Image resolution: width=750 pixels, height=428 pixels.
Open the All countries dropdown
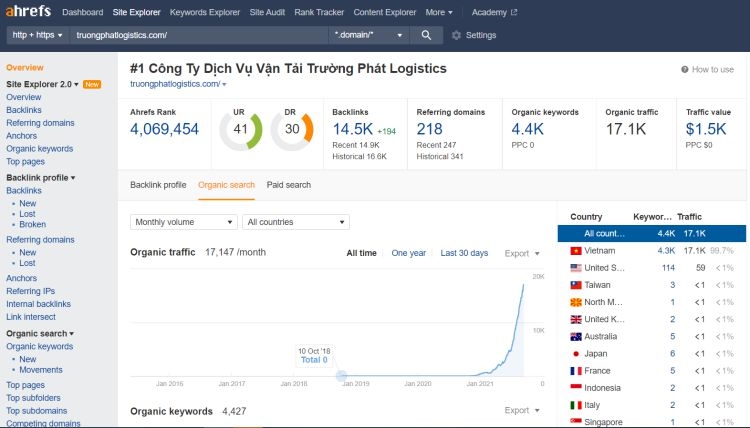(x=296, y=222)
